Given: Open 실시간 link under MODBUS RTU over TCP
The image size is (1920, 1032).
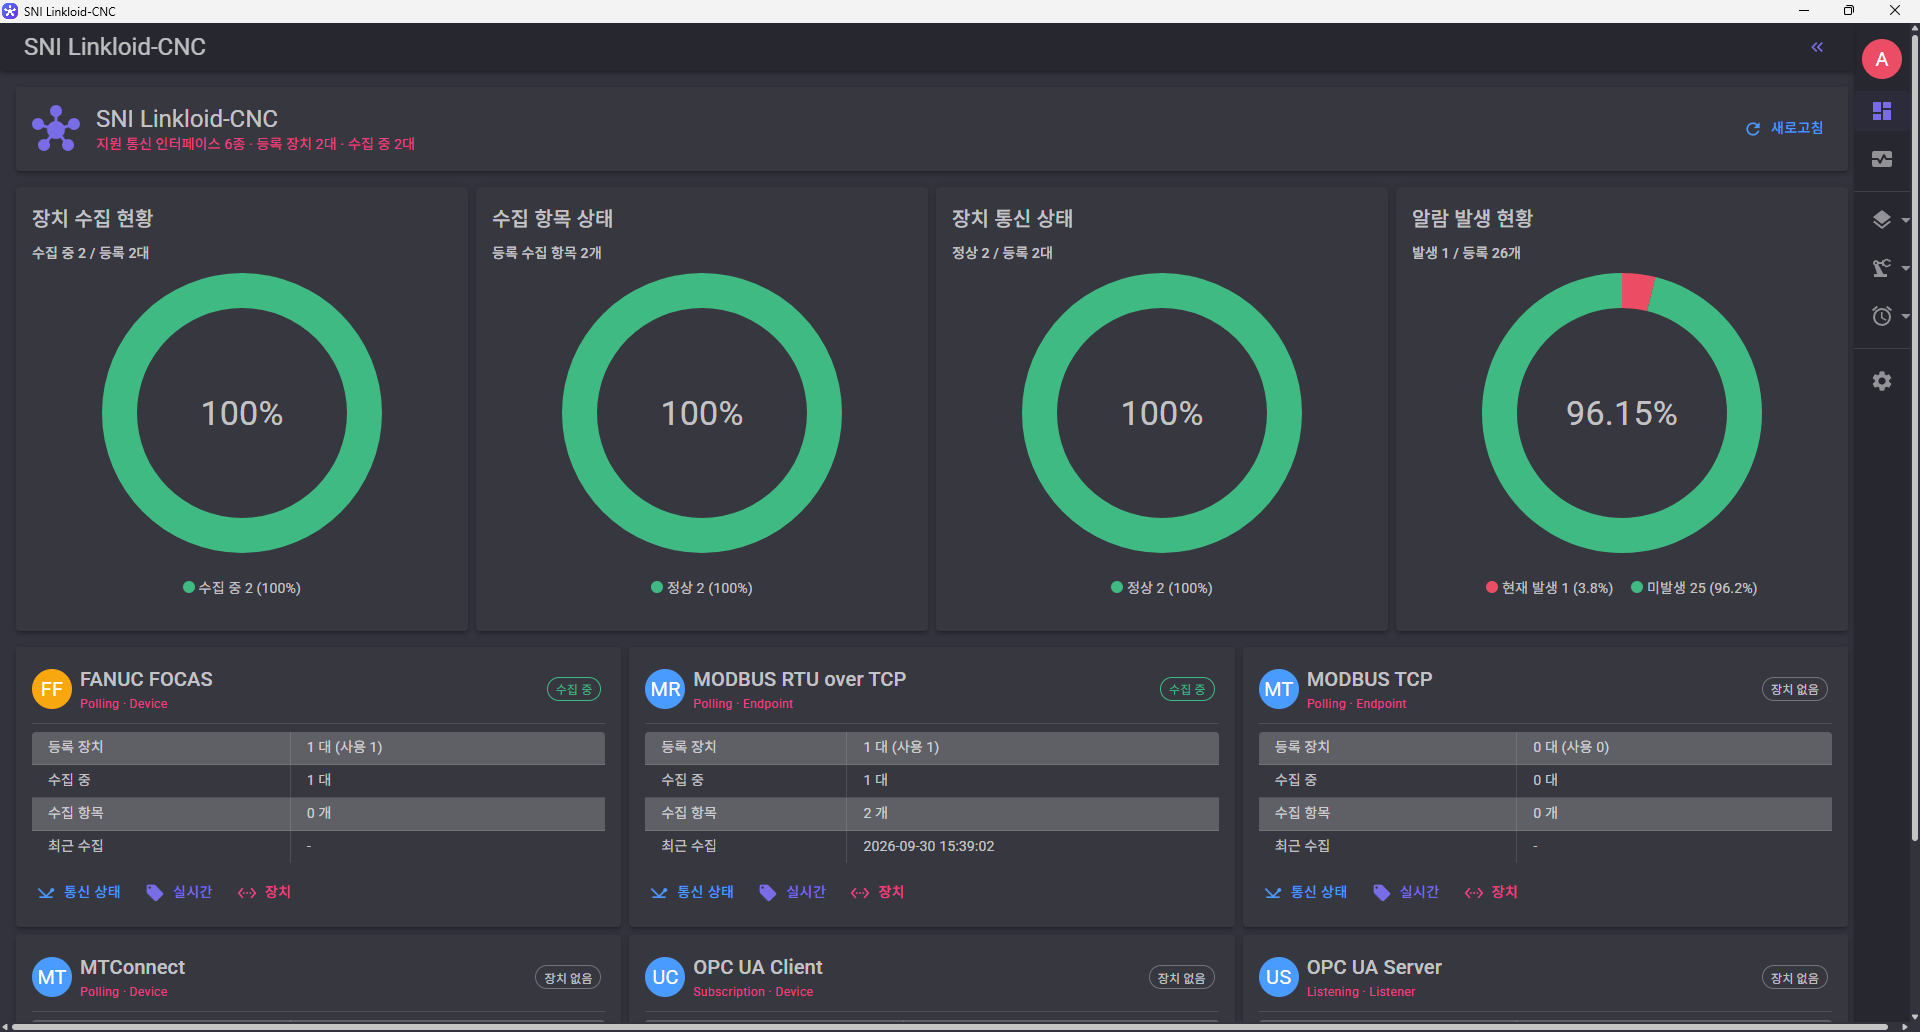Looking at the screenshot, I should 793,892.
